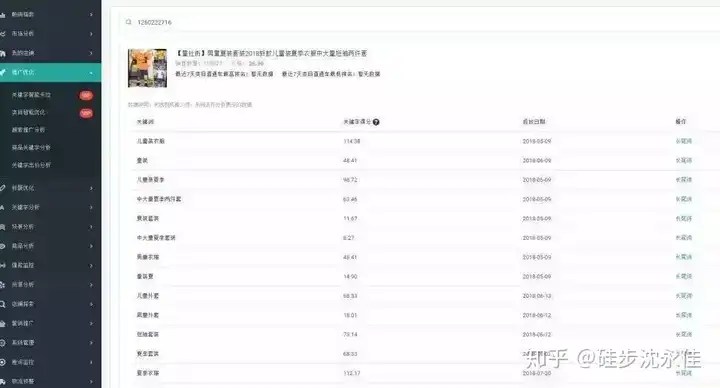The width and height of the screenshot is (720, 388).
Task: Click the paper plane icon on the highlighted sidebar item
Action: pyautogui.click(x=3, y=72)
